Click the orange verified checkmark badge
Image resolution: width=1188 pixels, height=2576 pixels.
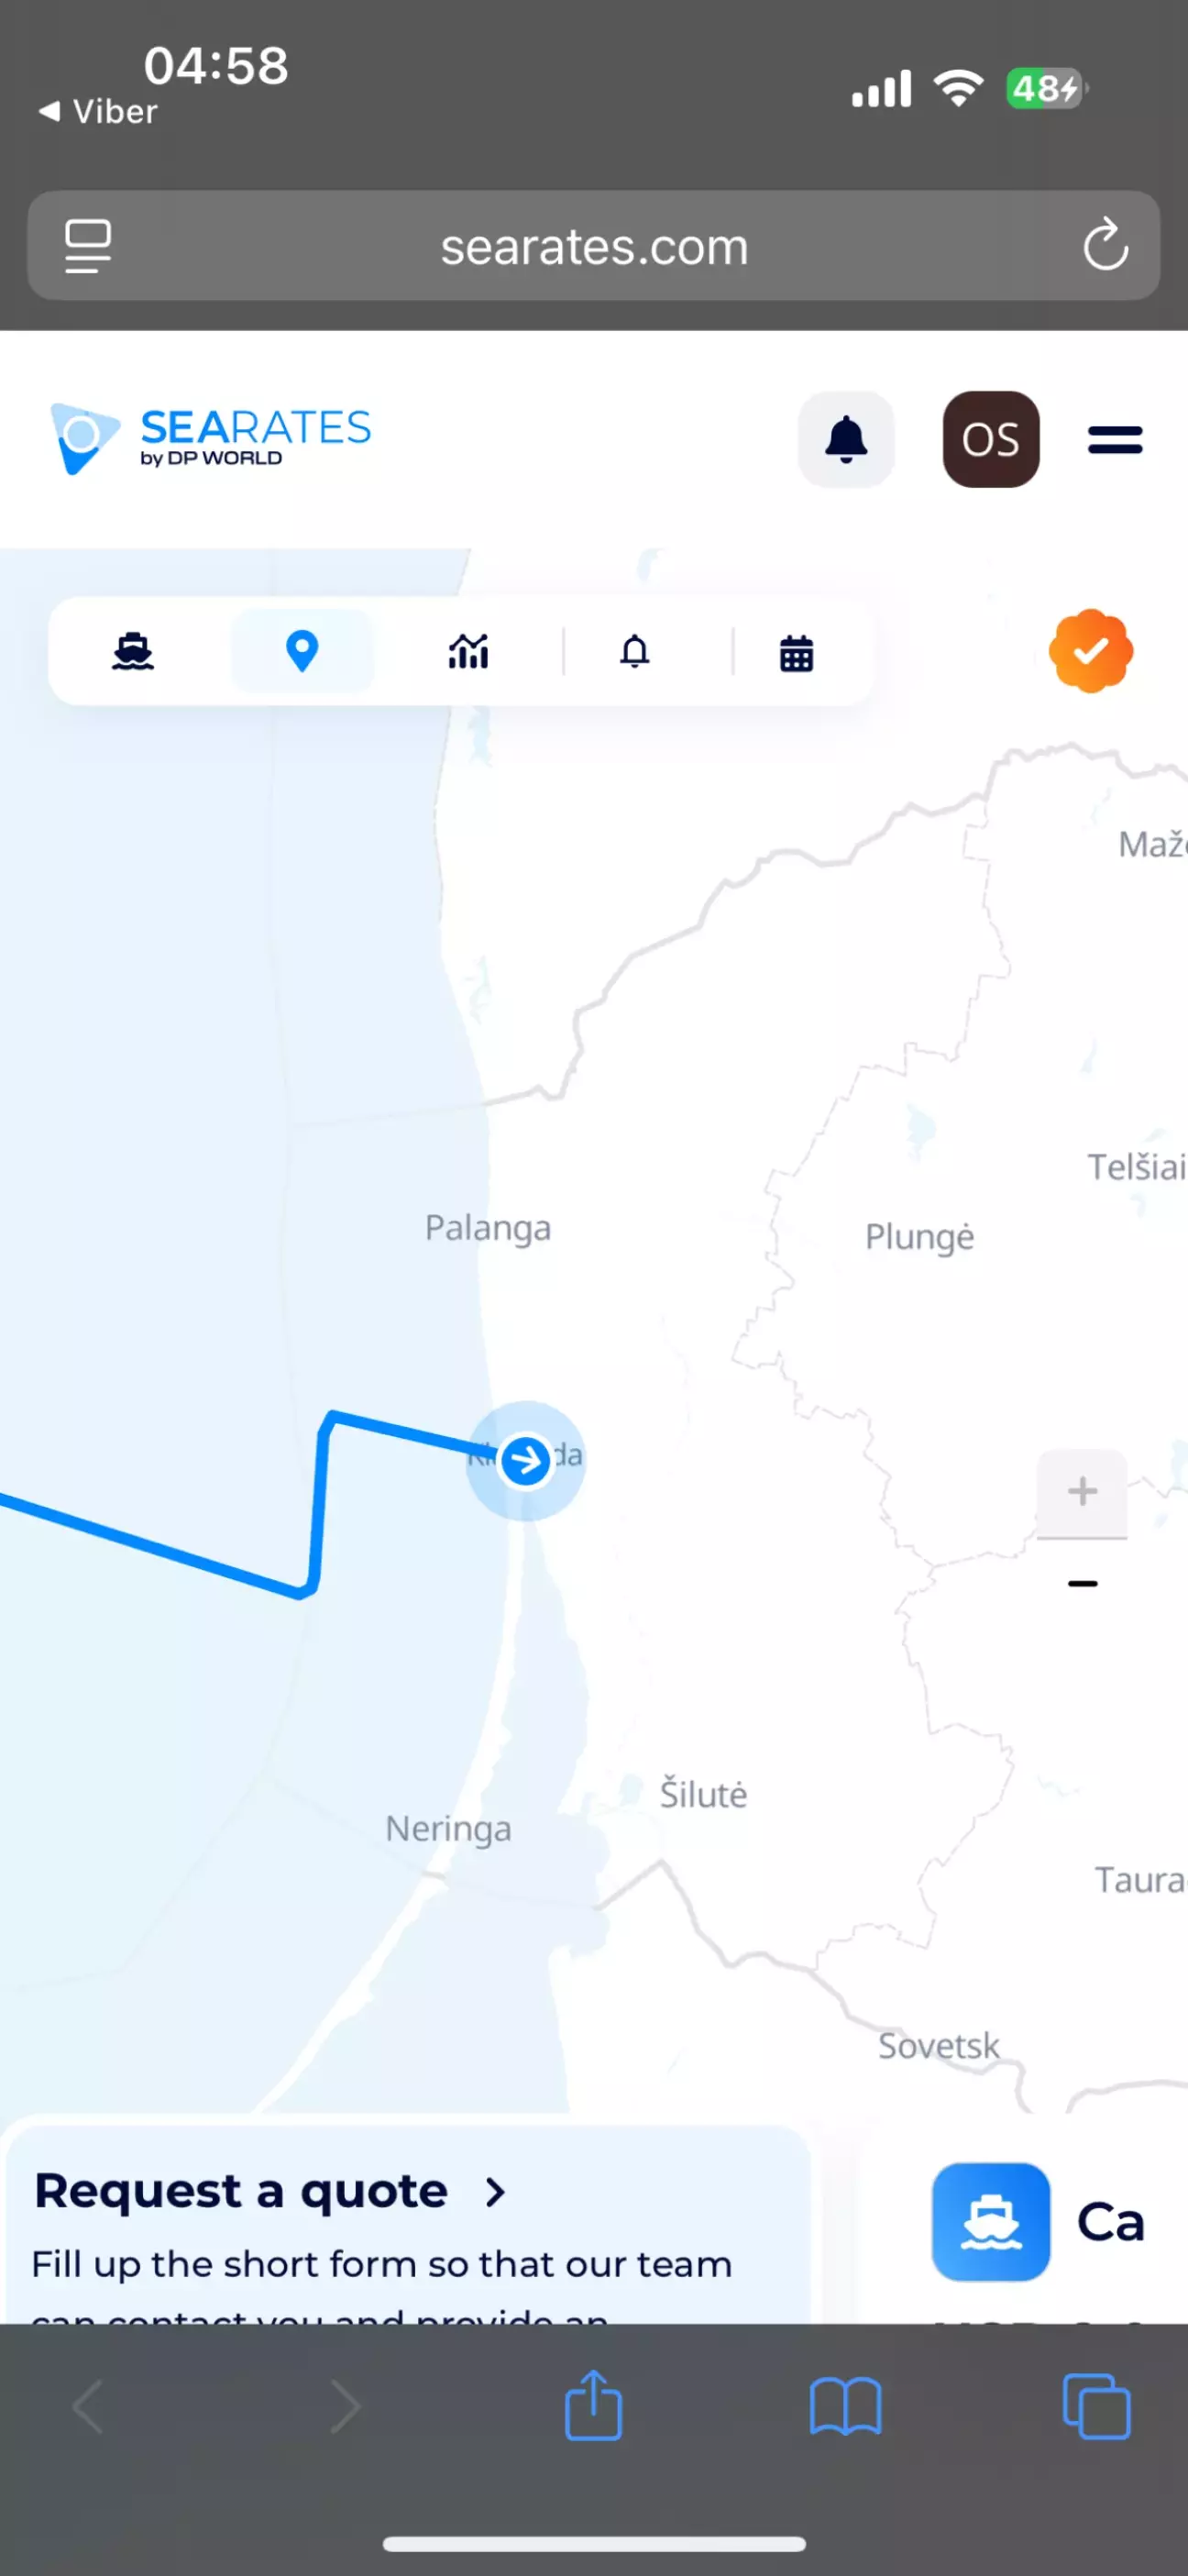[1091, 651]
